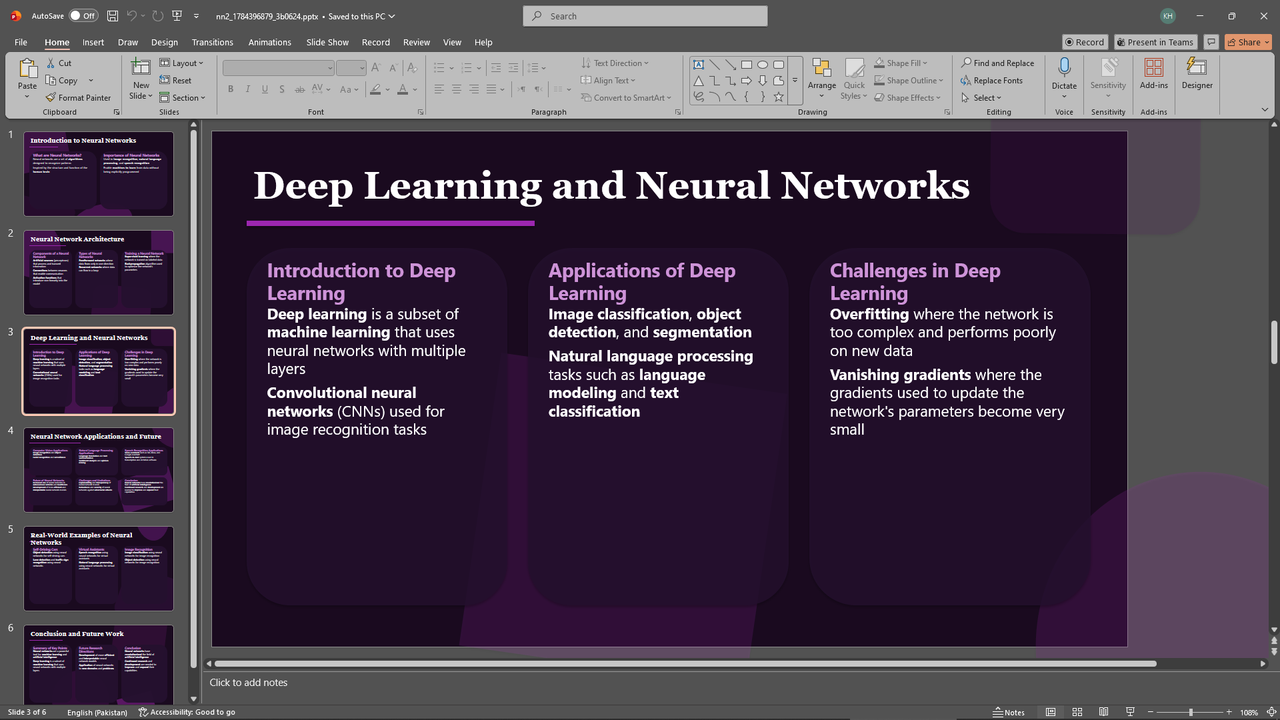The height and width of the screenshot is (720, 1280).
Task: Open the Font Color swatch button
Action: pyautogui.click(x=402, y=89)
